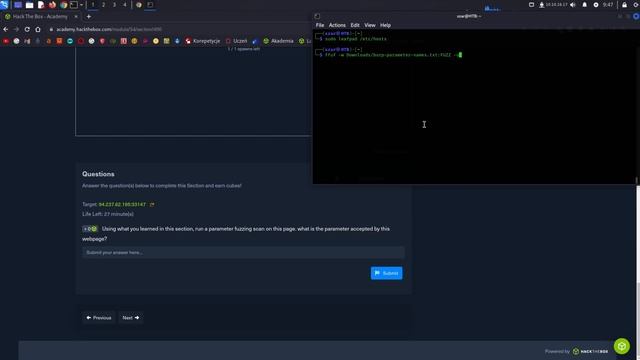Switch to workspace 3

coord(114,5)
